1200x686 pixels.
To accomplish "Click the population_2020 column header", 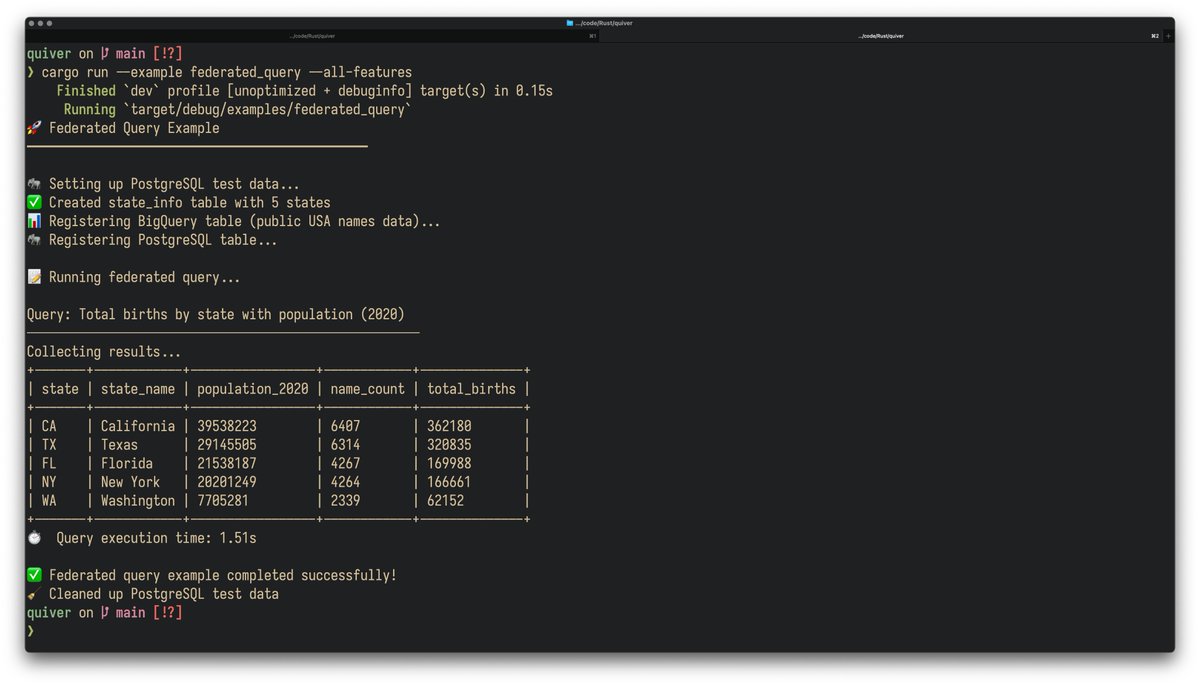I will click(x=253, y=389).
